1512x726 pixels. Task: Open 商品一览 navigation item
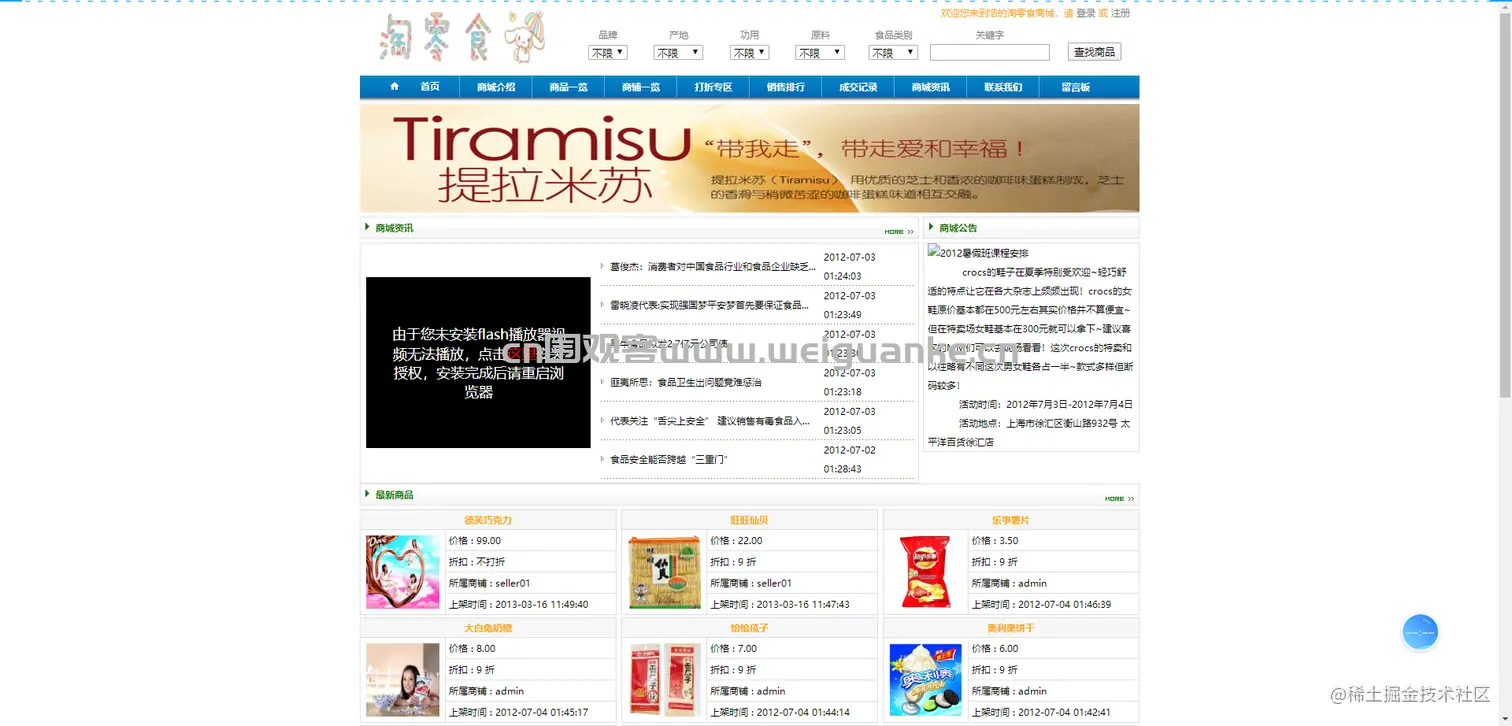pos(568,87)
